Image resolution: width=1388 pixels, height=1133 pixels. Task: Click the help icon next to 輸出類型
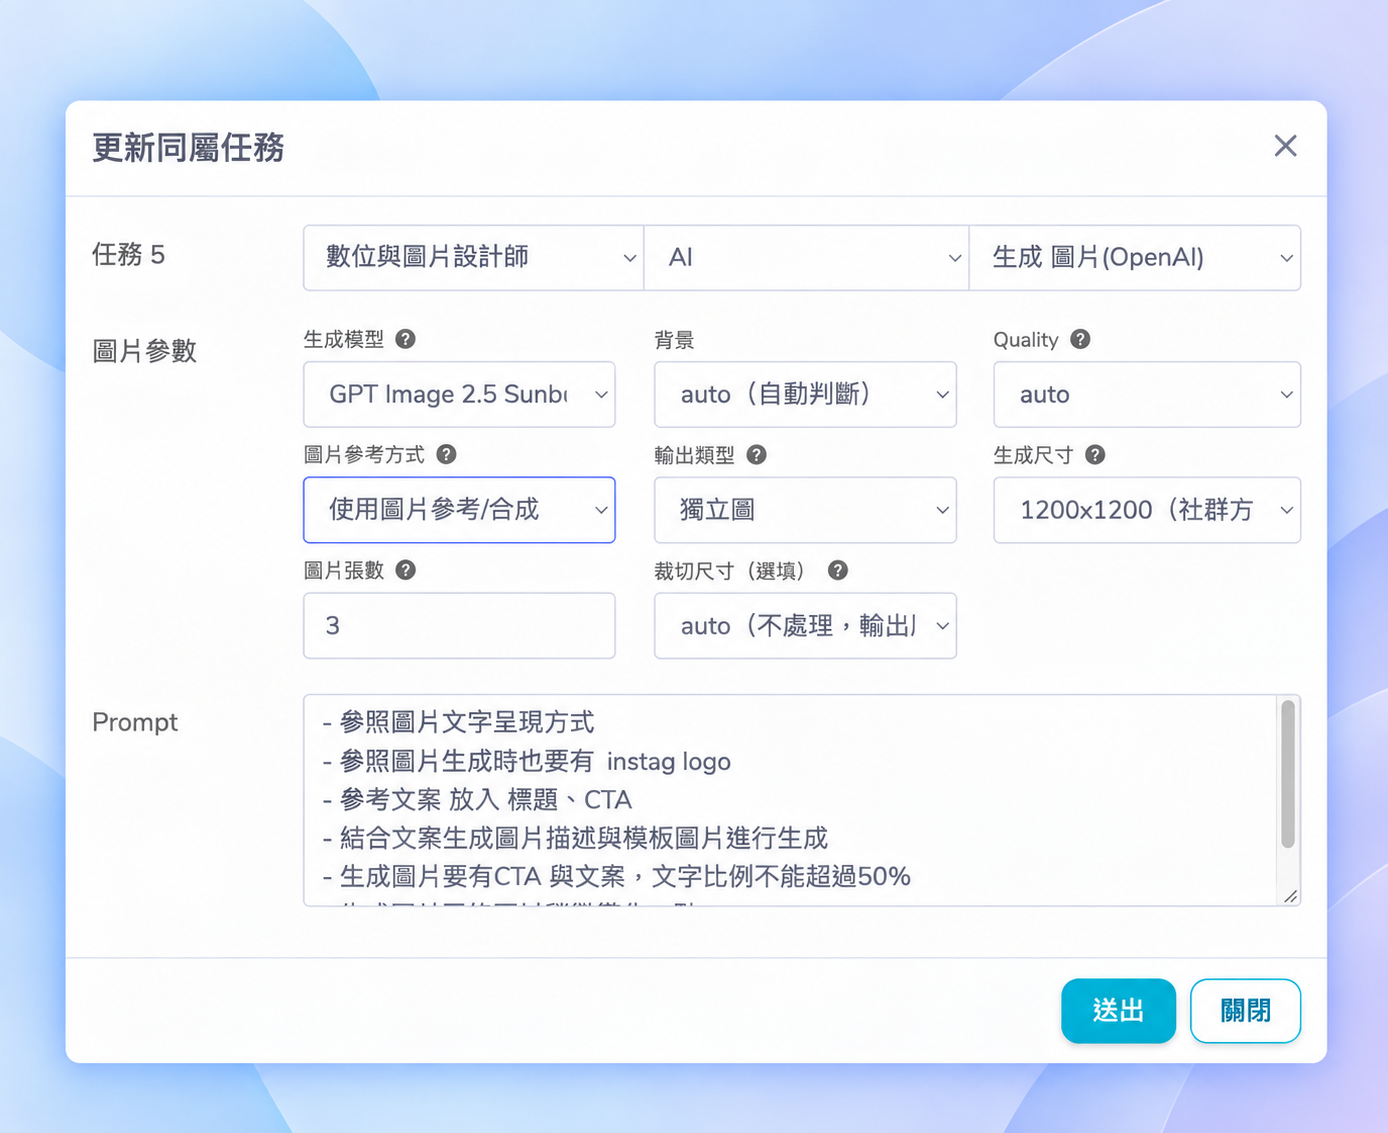point(756,455)
